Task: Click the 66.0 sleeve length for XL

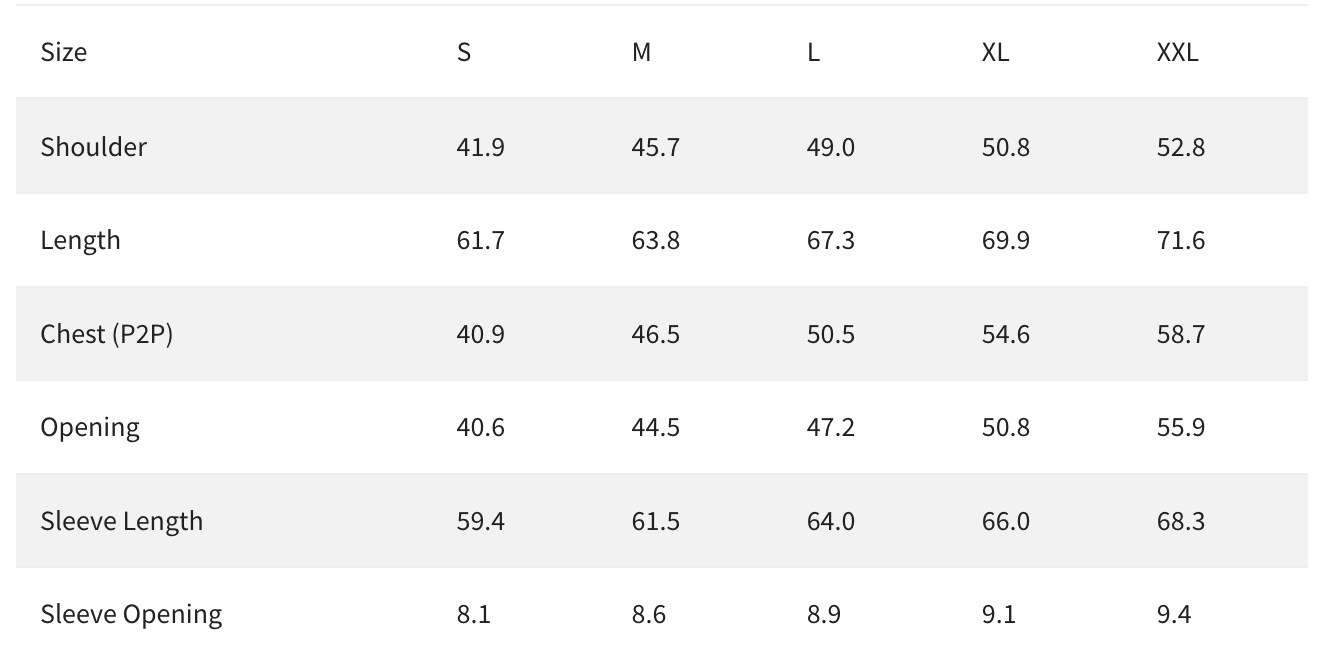Action: click(1006, 521)
